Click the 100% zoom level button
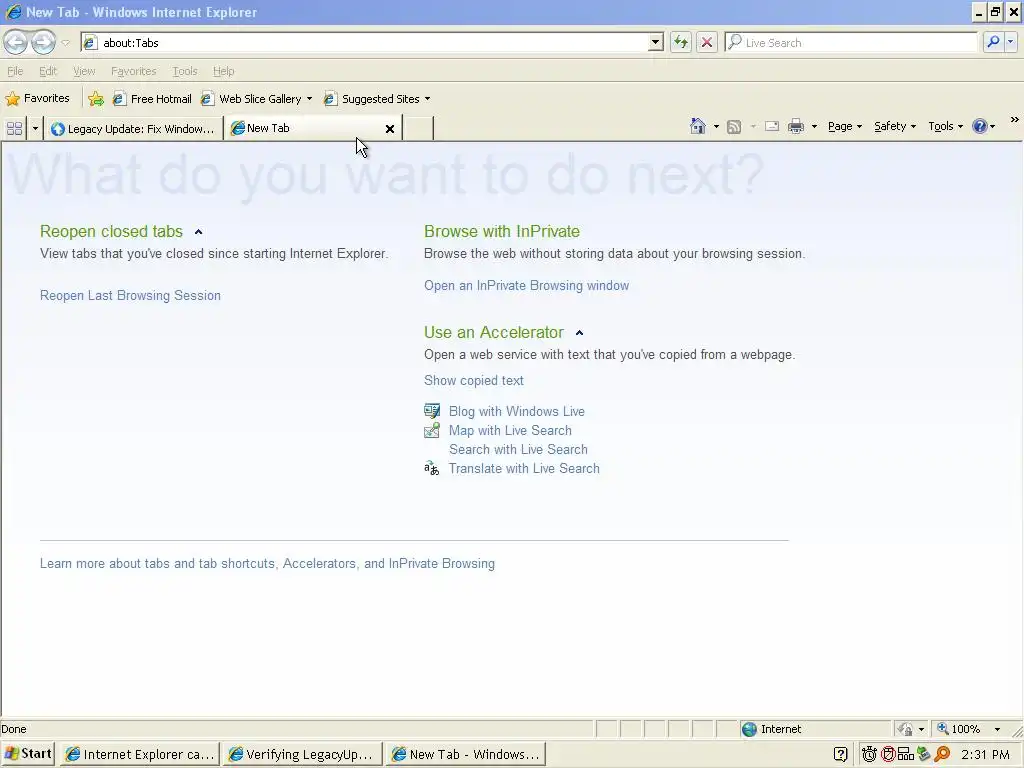This screenshot has height=768, width=1024. click(x=959, y=729)
